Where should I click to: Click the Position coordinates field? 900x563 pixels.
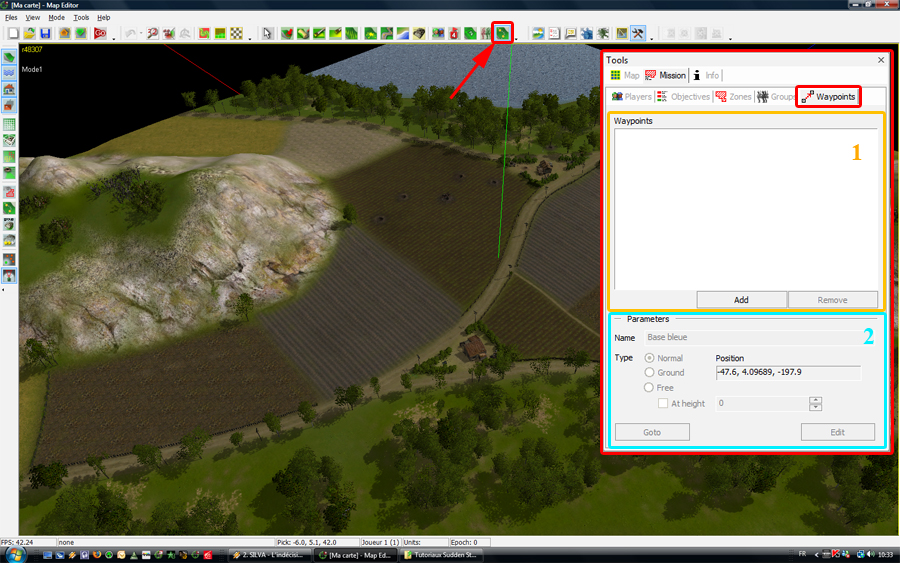click(x=788, y=372)
